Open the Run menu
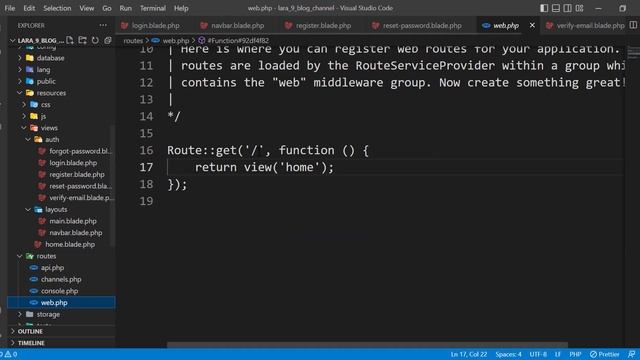 (x=126, y=8)
